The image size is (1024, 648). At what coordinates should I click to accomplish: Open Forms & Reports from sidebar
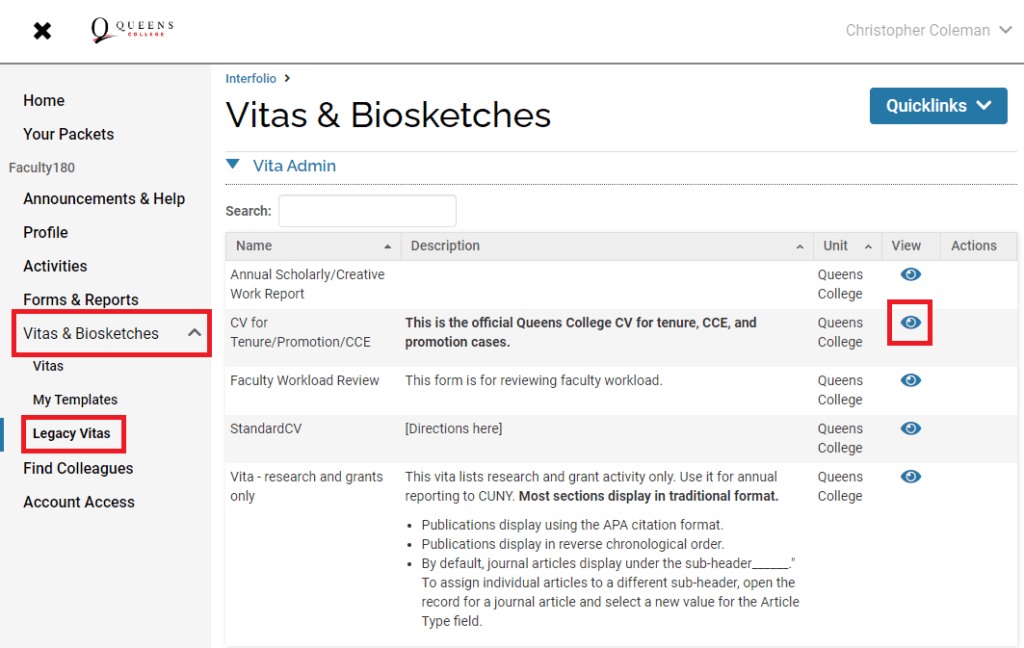click(81, 300)
